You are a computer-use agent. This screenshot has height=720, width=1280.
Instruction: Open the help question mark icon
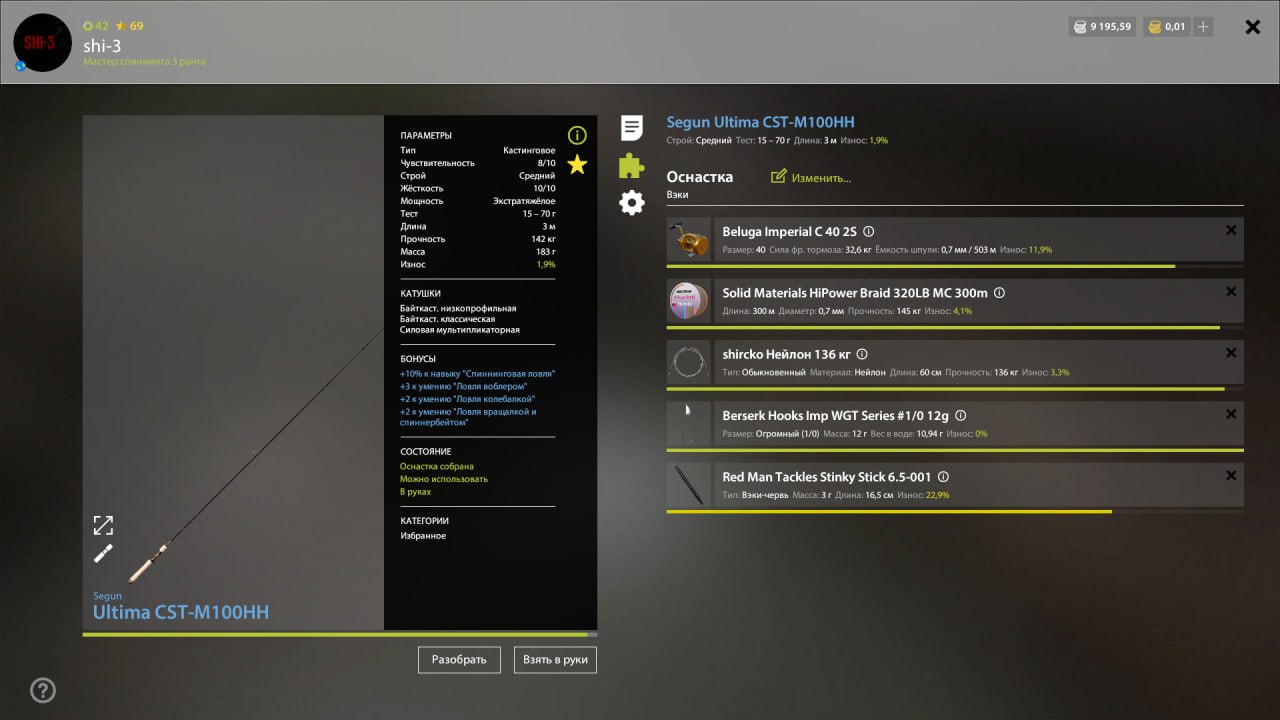point(43,690)
